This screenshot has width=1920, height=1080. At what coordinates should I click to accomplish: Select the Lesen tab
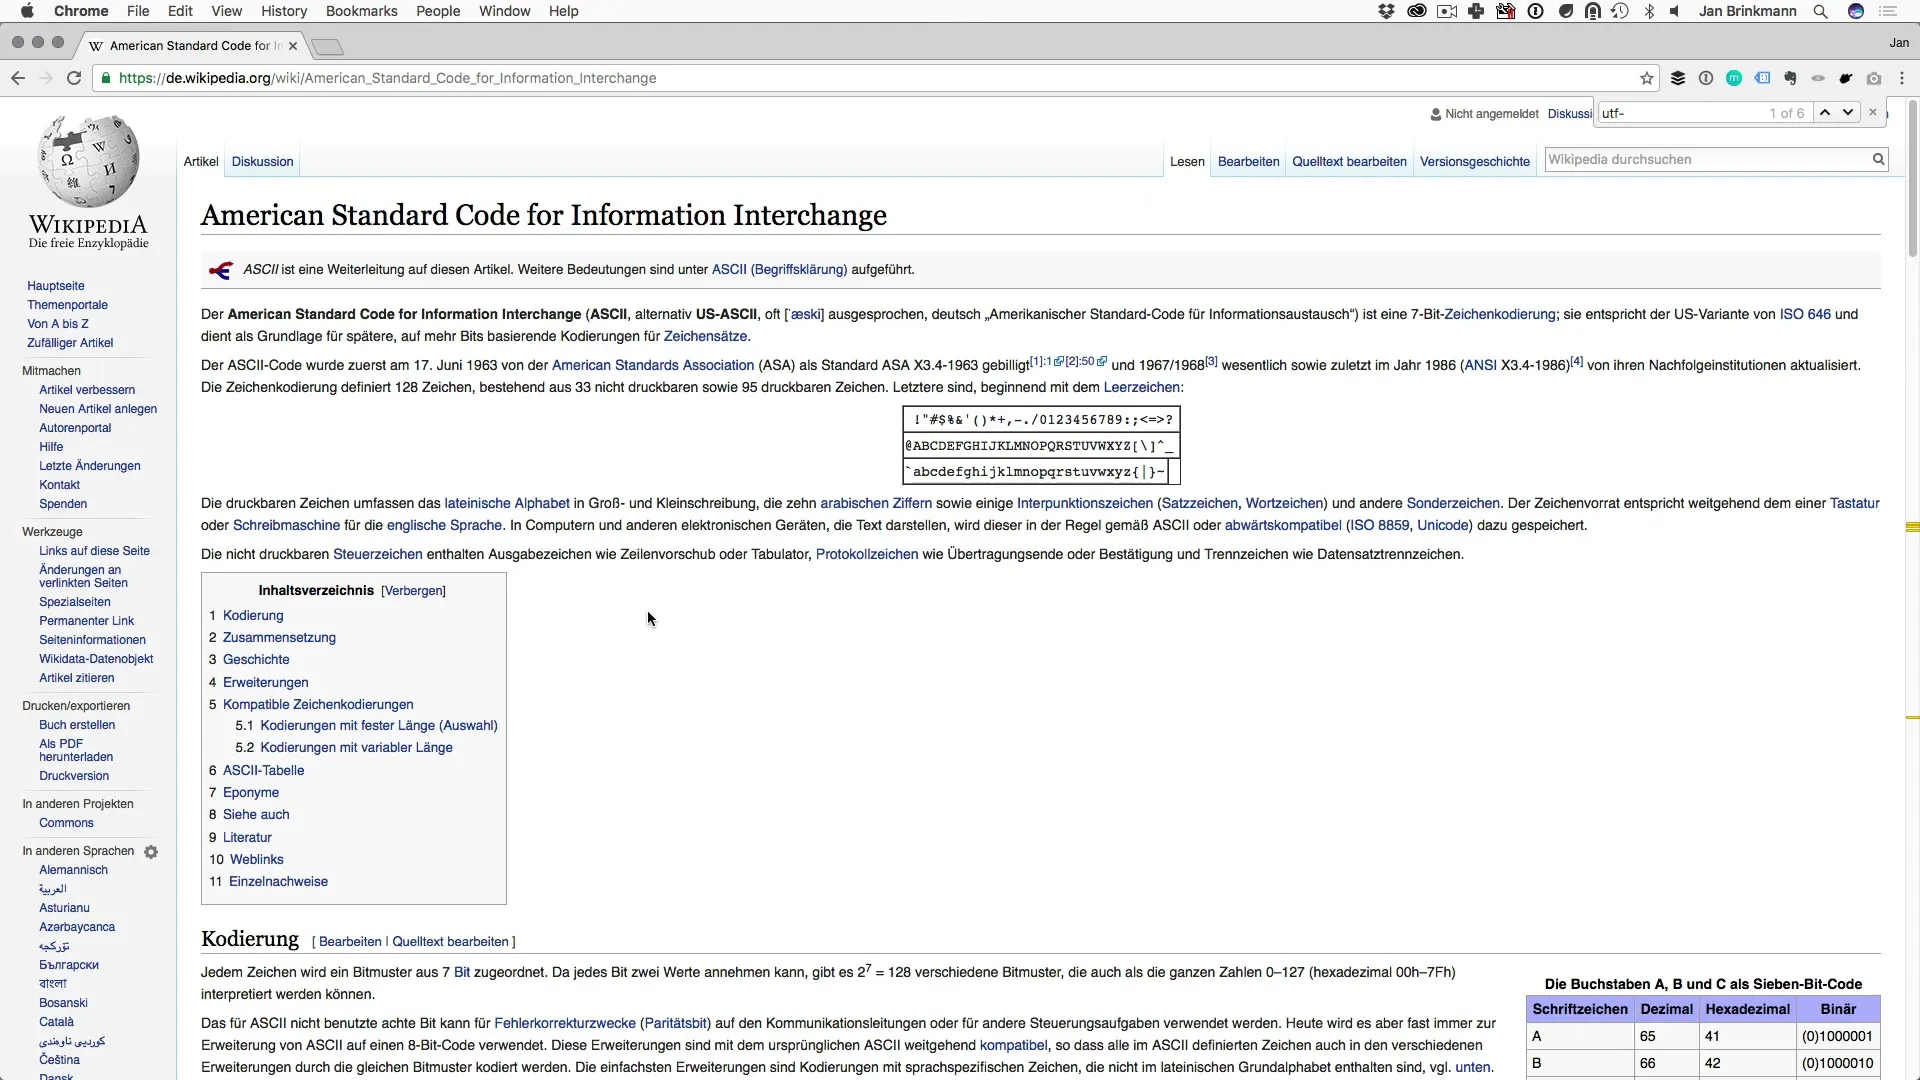(x=1187, y=161)
